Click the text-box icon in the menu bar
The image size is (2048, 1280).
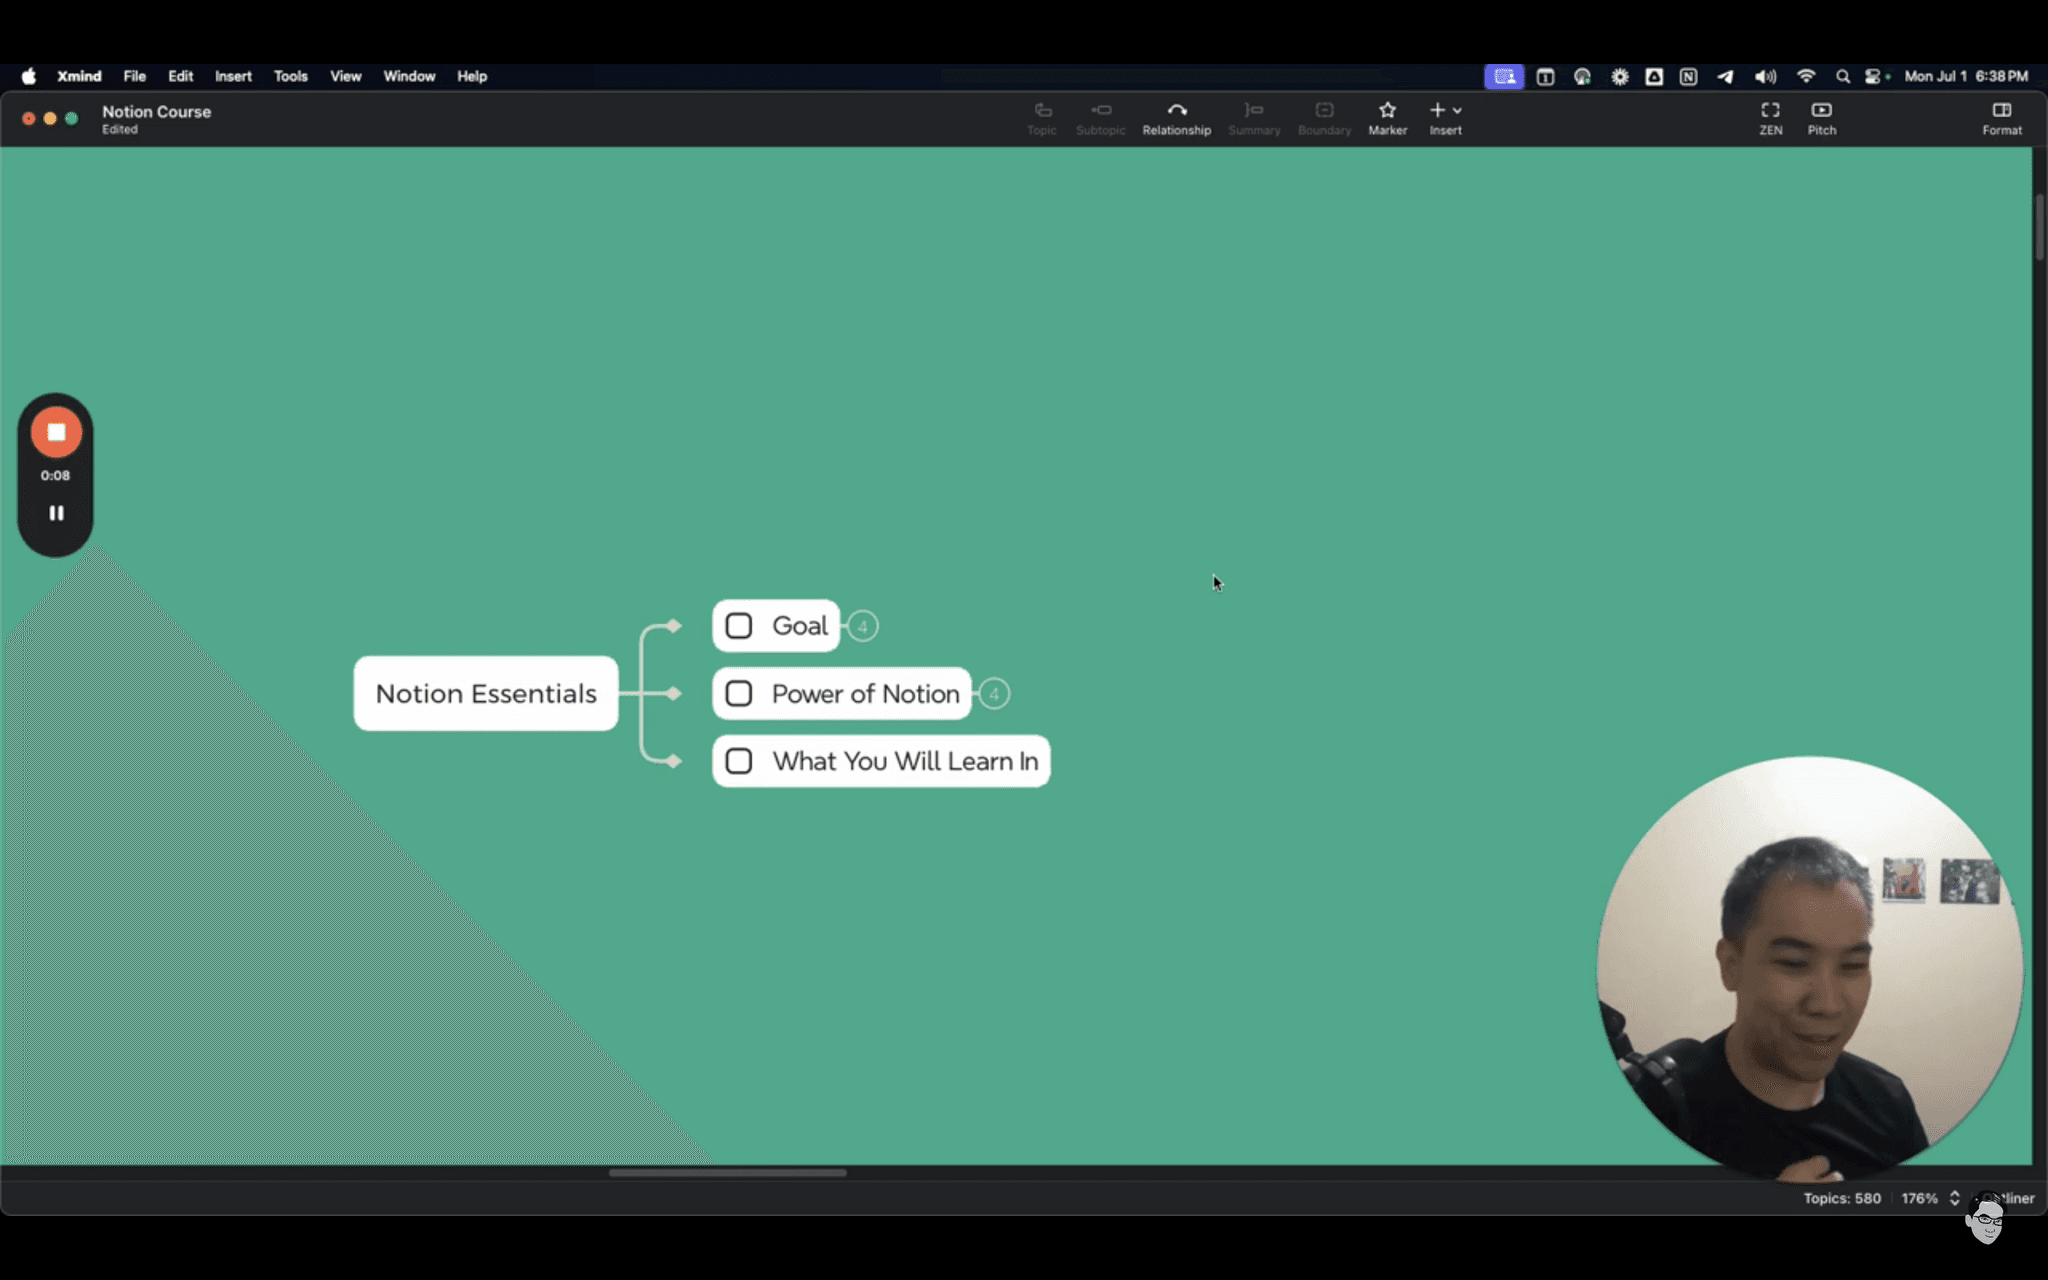tap(1545, 76)
